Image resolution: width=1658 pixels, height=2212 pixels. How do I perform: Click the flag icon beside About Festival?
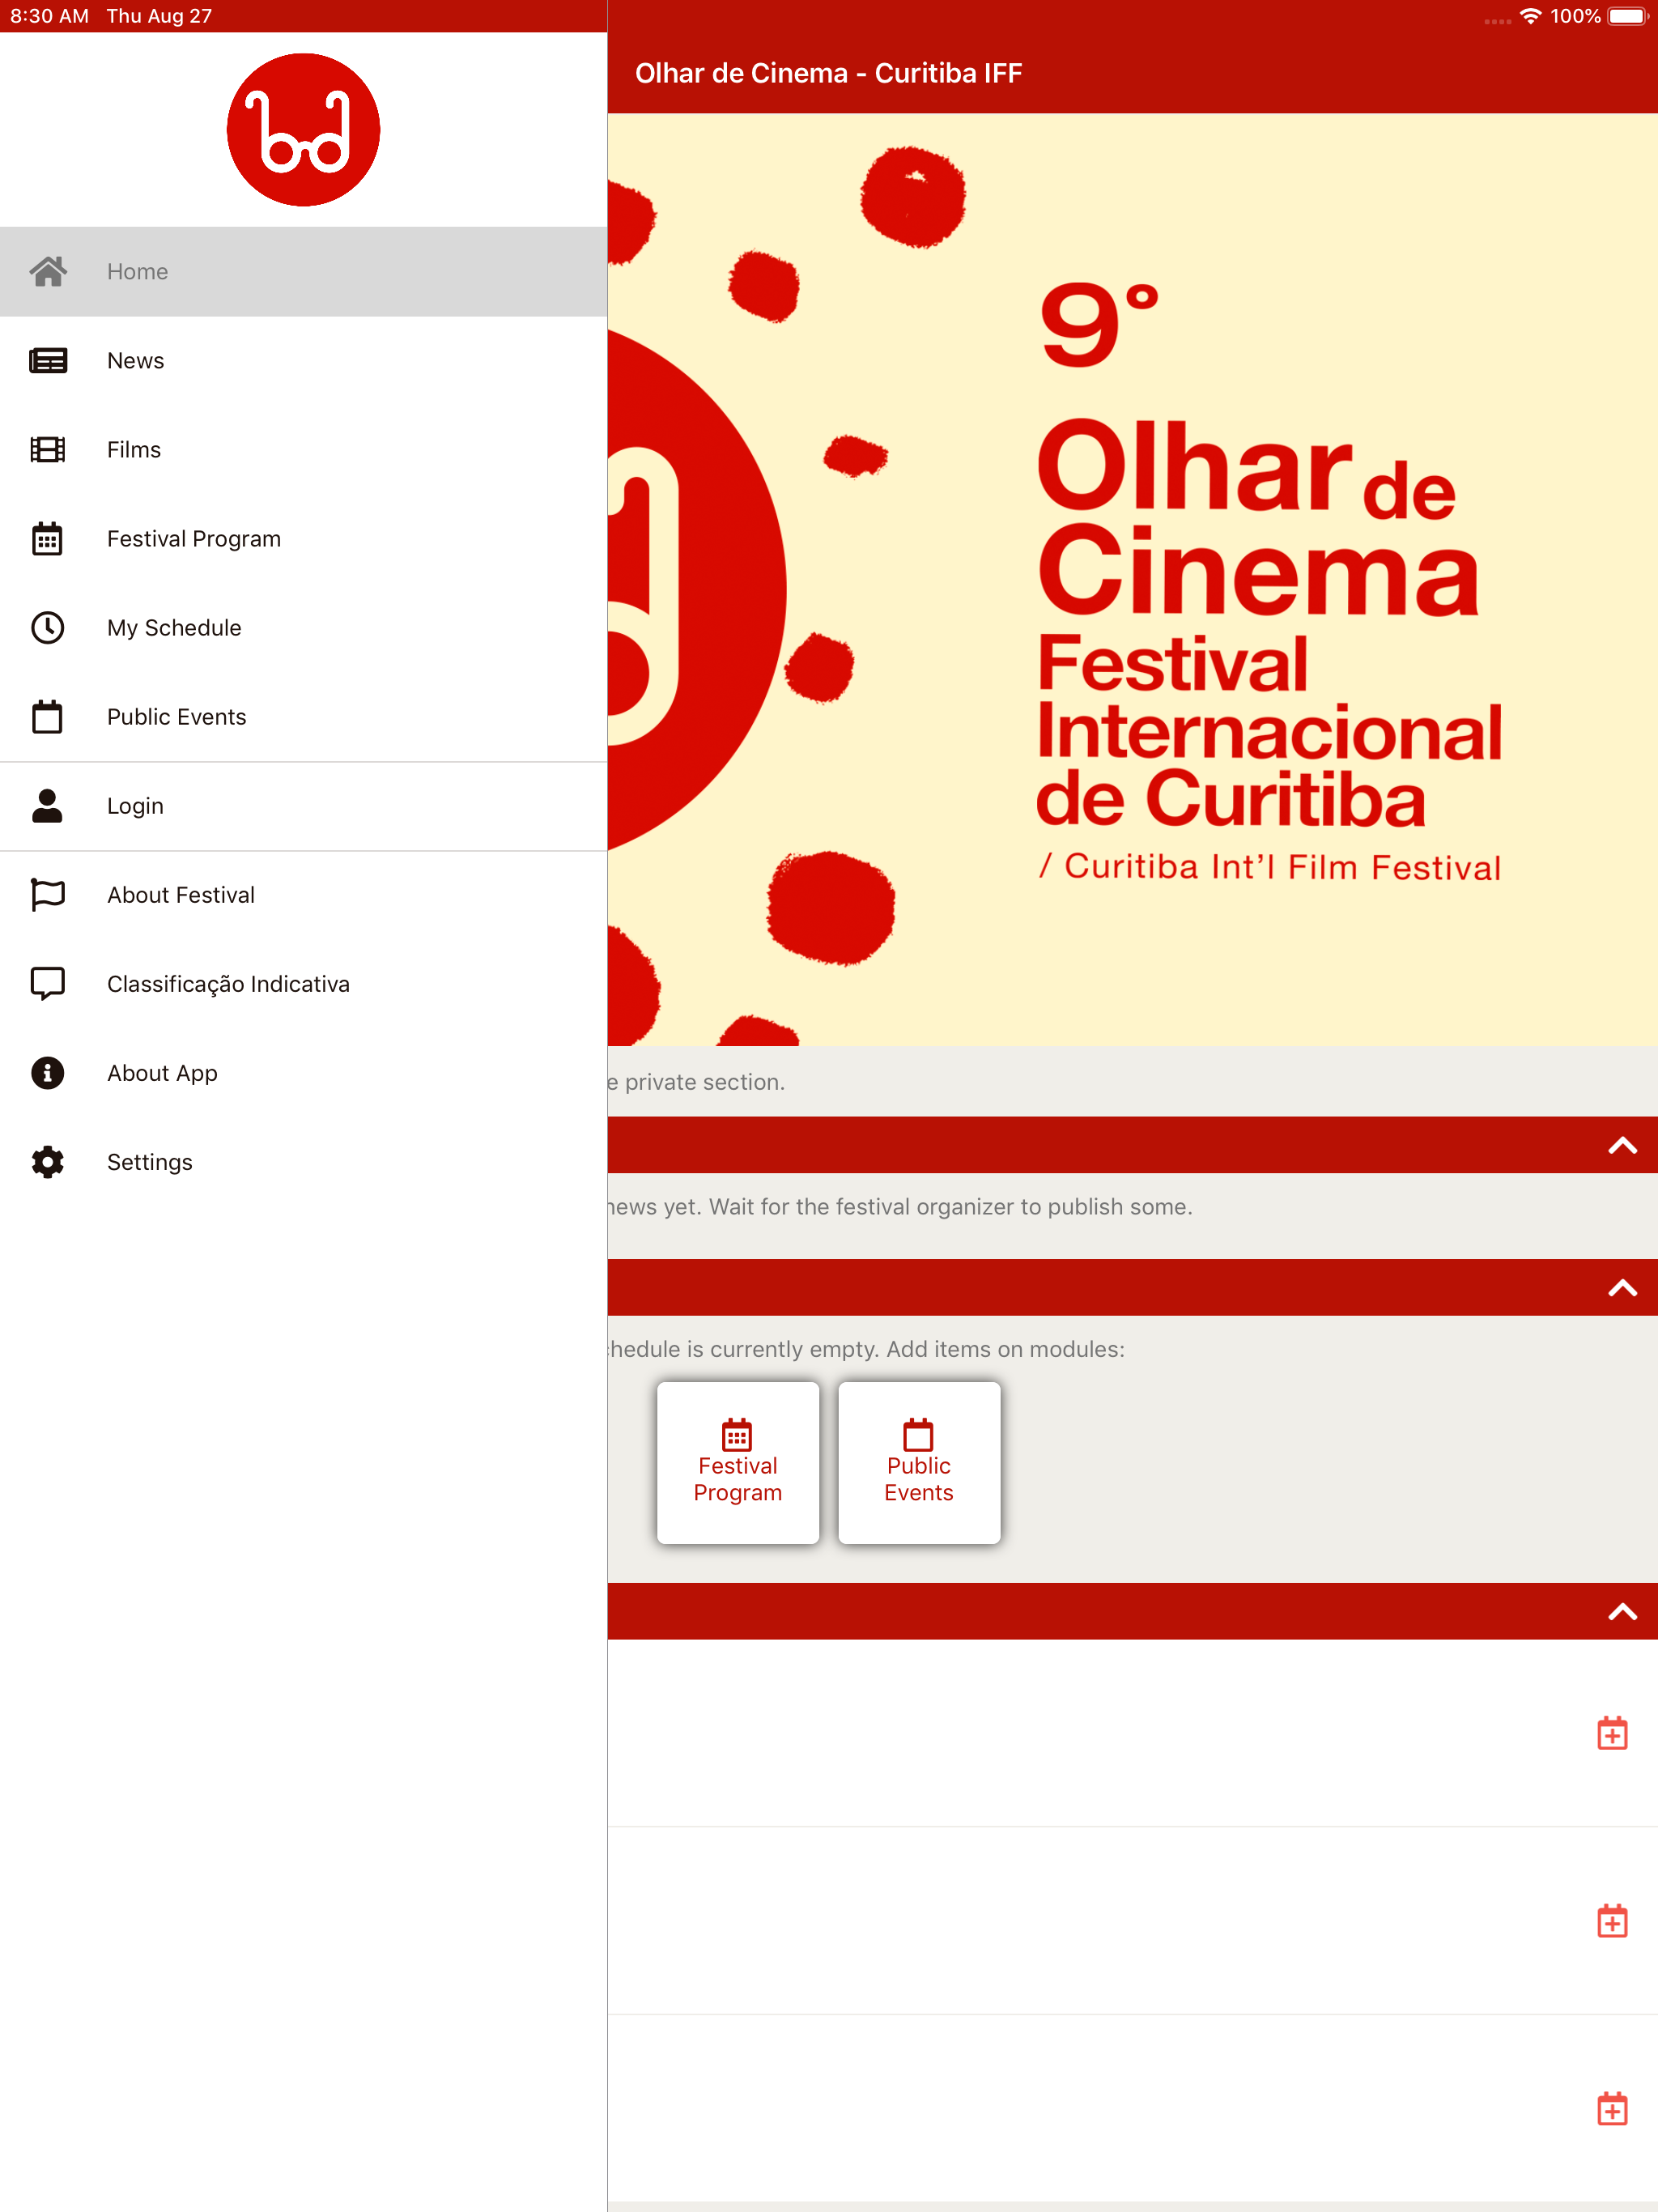click(47, 895)
